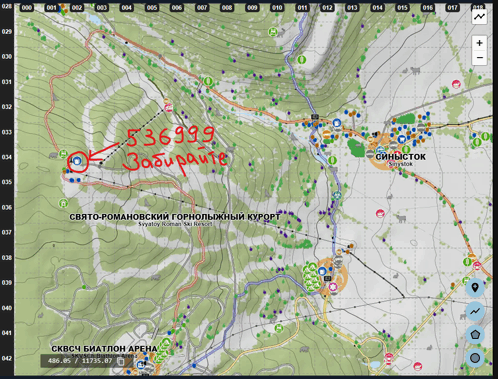Image resolution: width=498 pixels, height=379 pixels.
Task: Click the grid column label 013
Action: point(352,8)
